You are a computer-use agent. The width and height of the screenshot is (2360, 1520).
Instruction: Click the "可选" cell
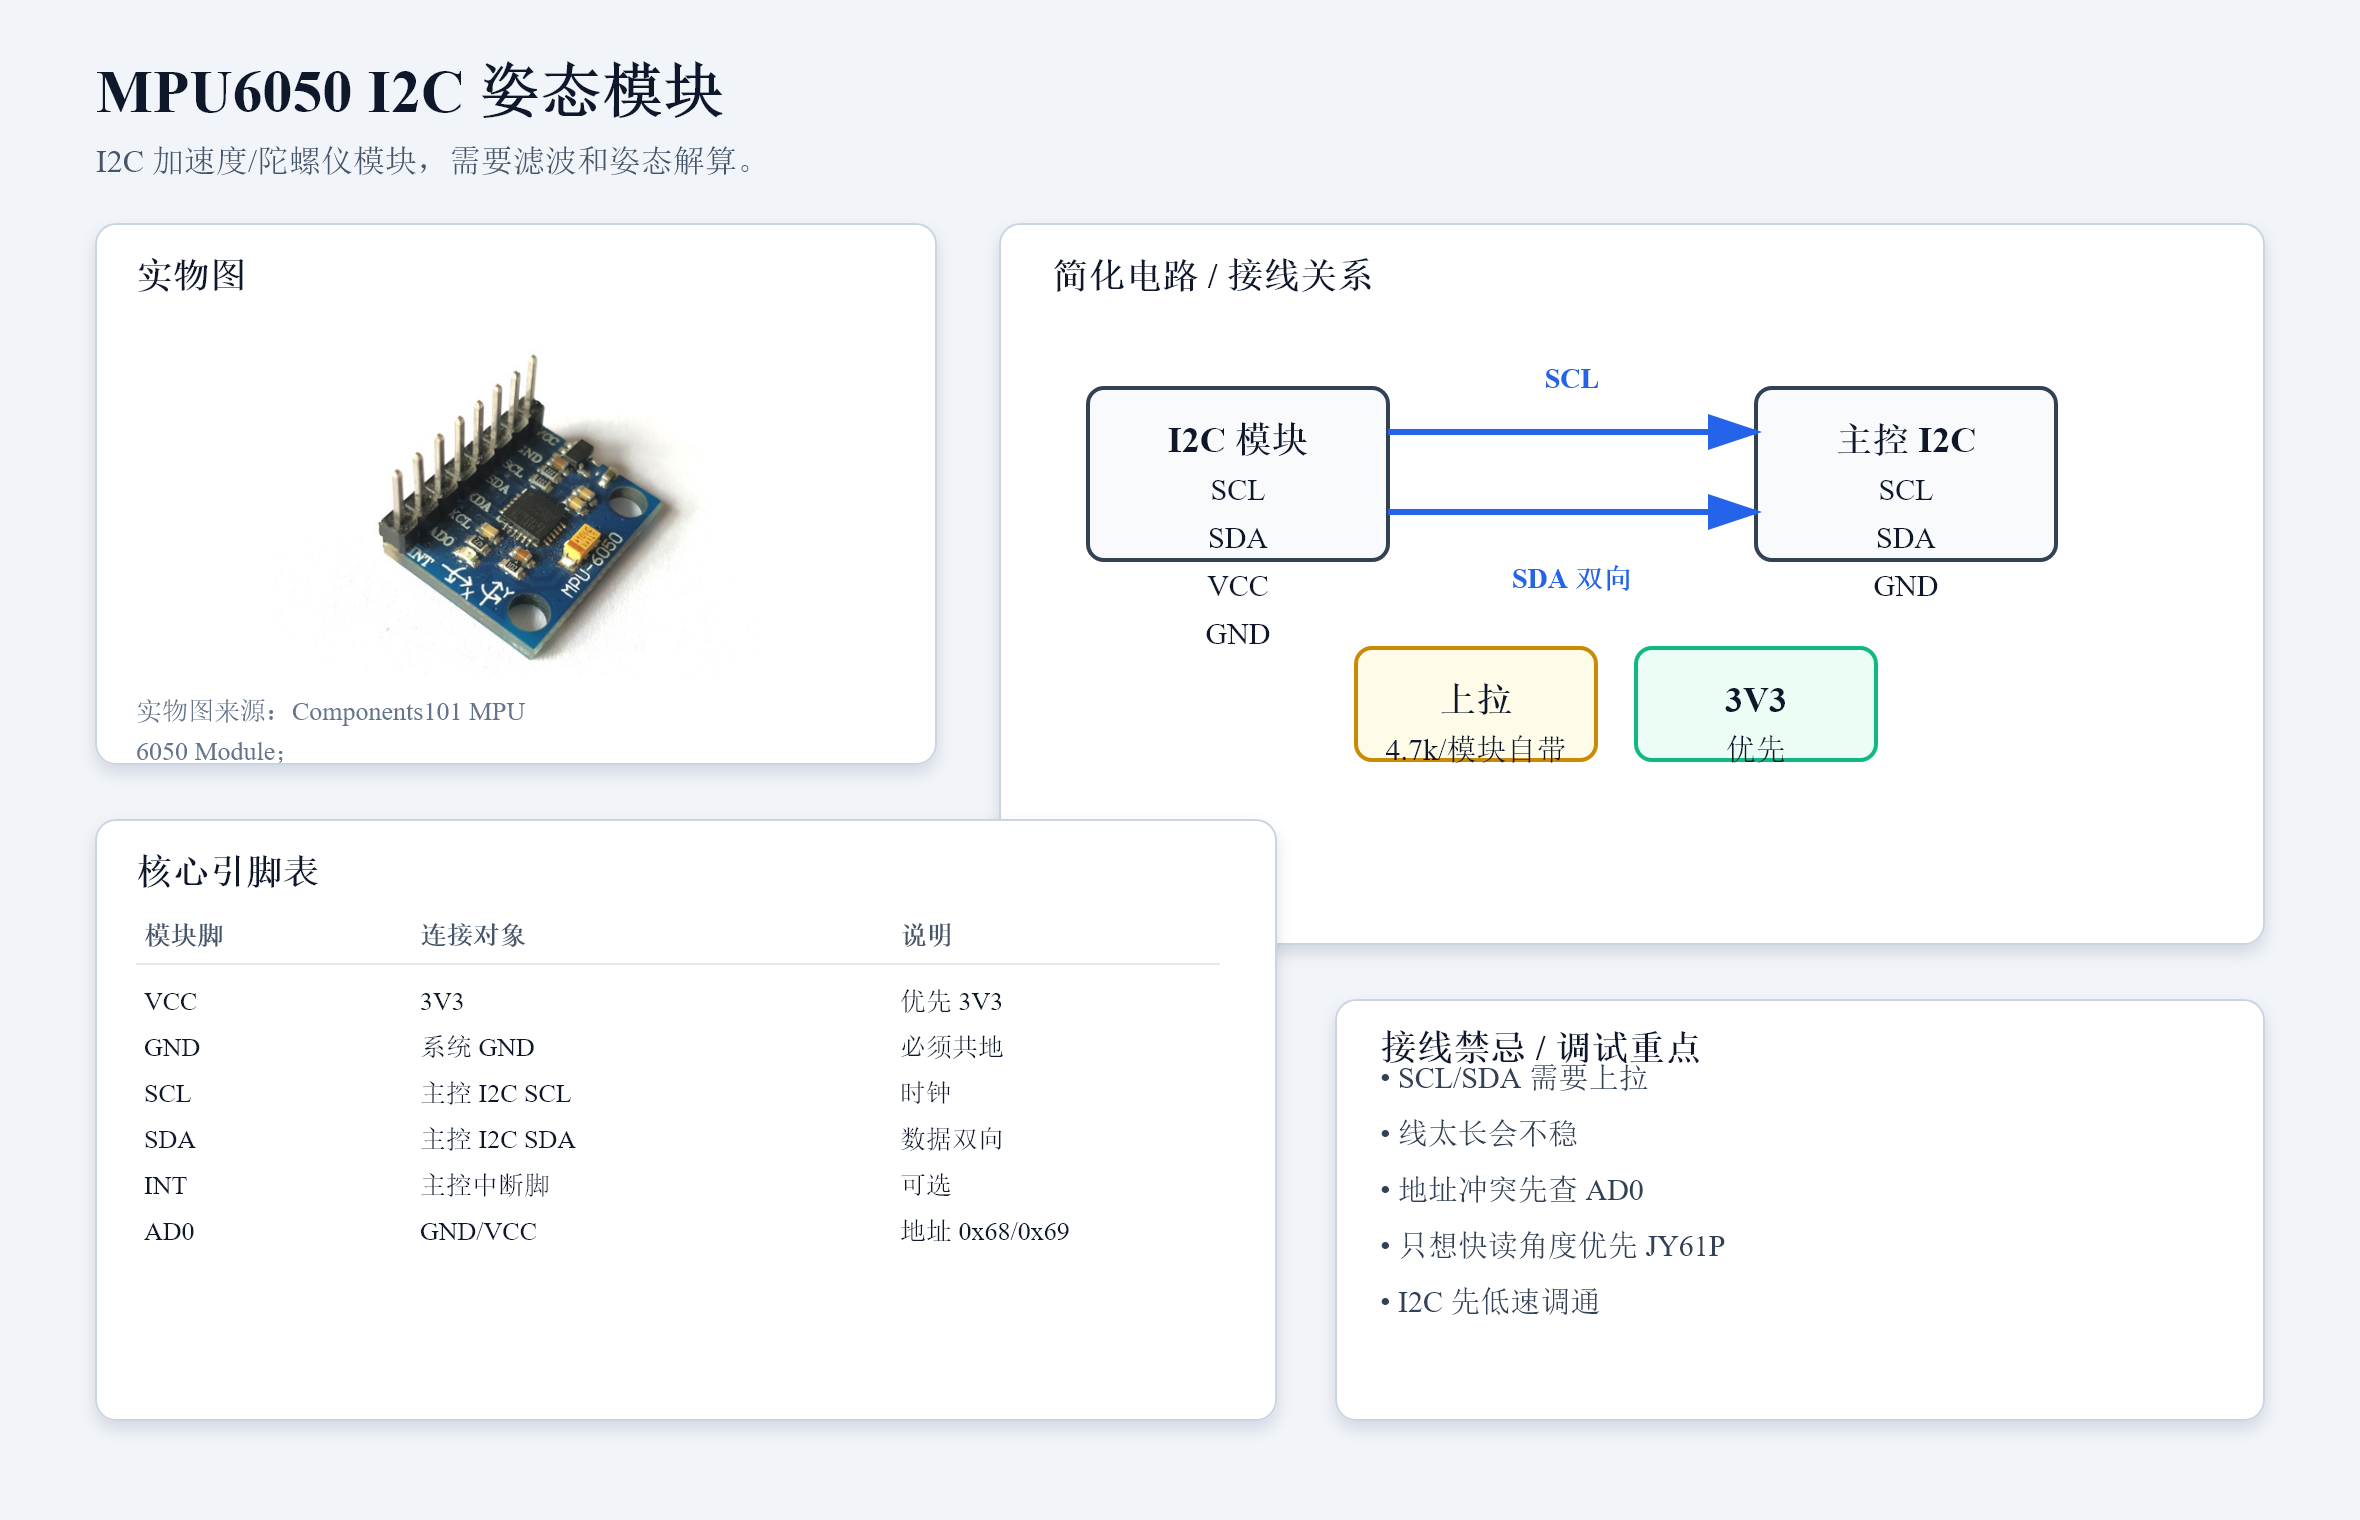pyautogui.click(x=925, y=1185)
